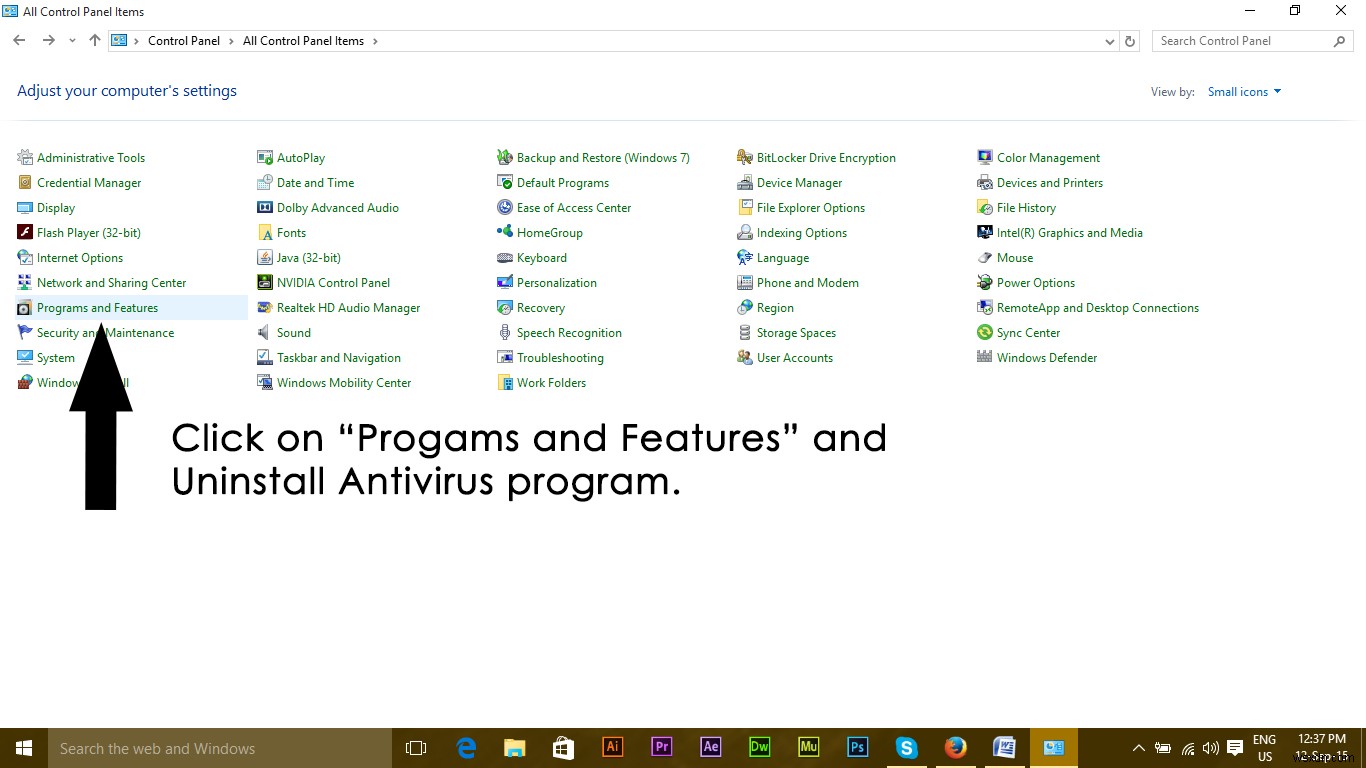Click the Credential Manager icon

(25, 182)
